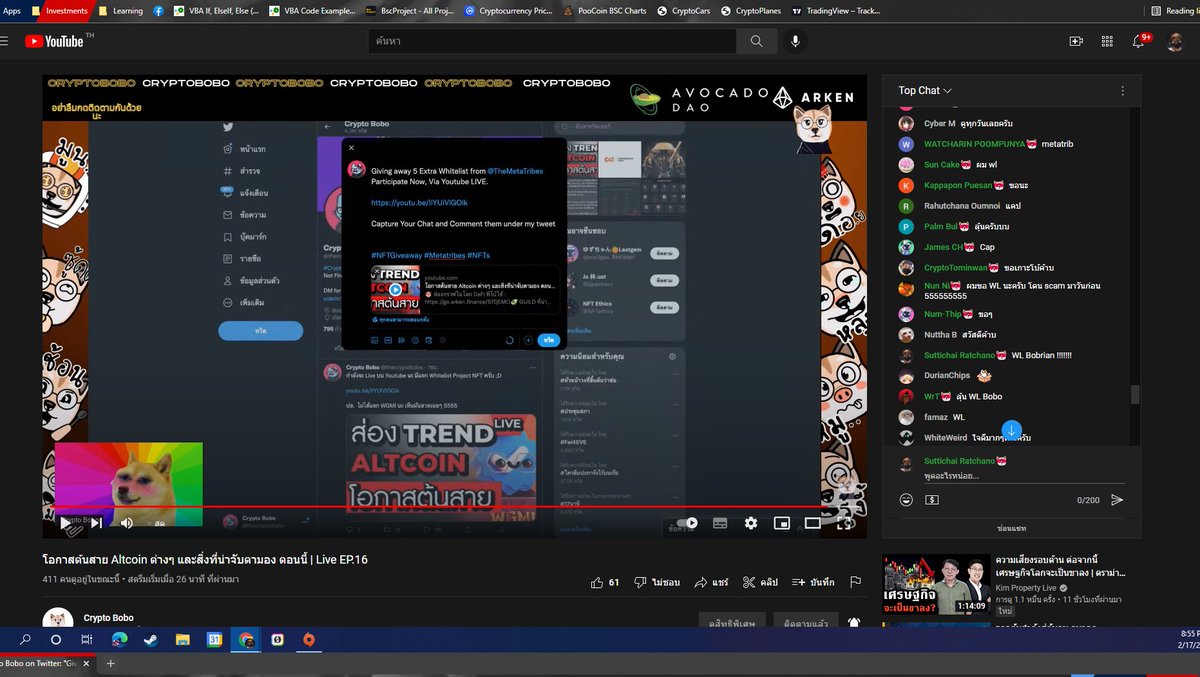Open Steam from the taskbar
The height and width of the screenshot is (677, 1200).
150,640
